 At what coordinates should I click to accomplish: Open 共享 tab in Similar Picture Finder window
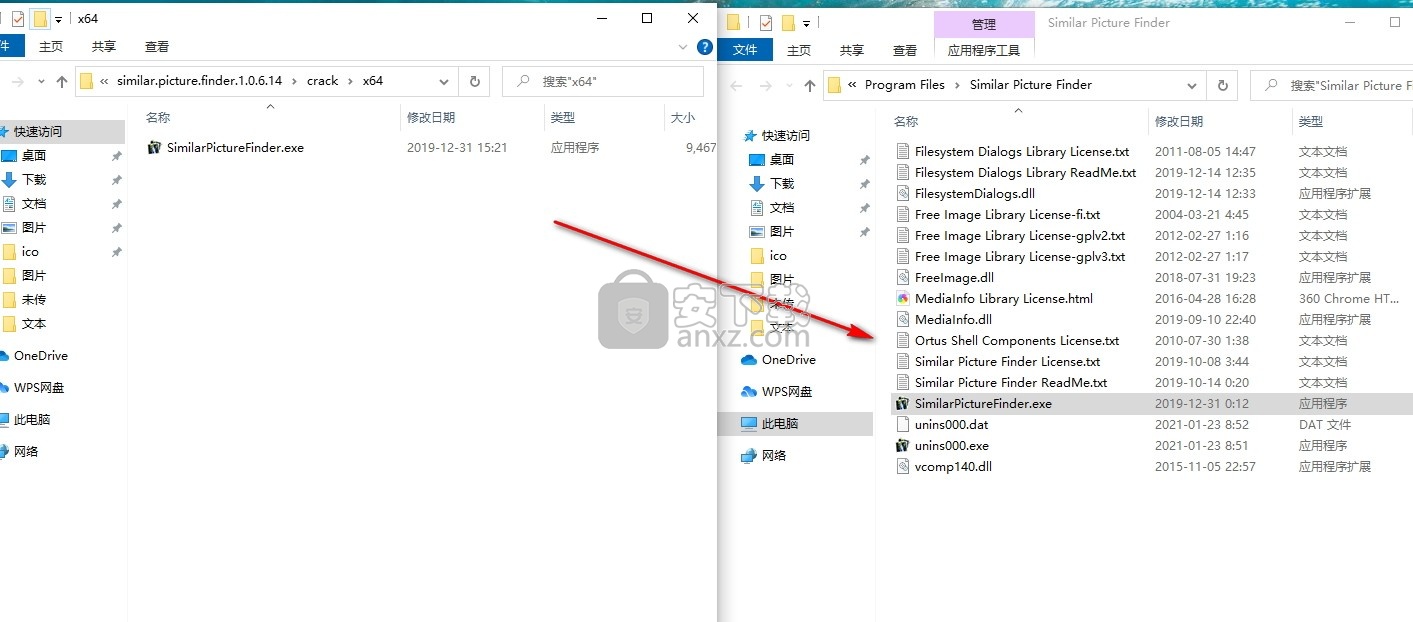[x=852, y=50]
